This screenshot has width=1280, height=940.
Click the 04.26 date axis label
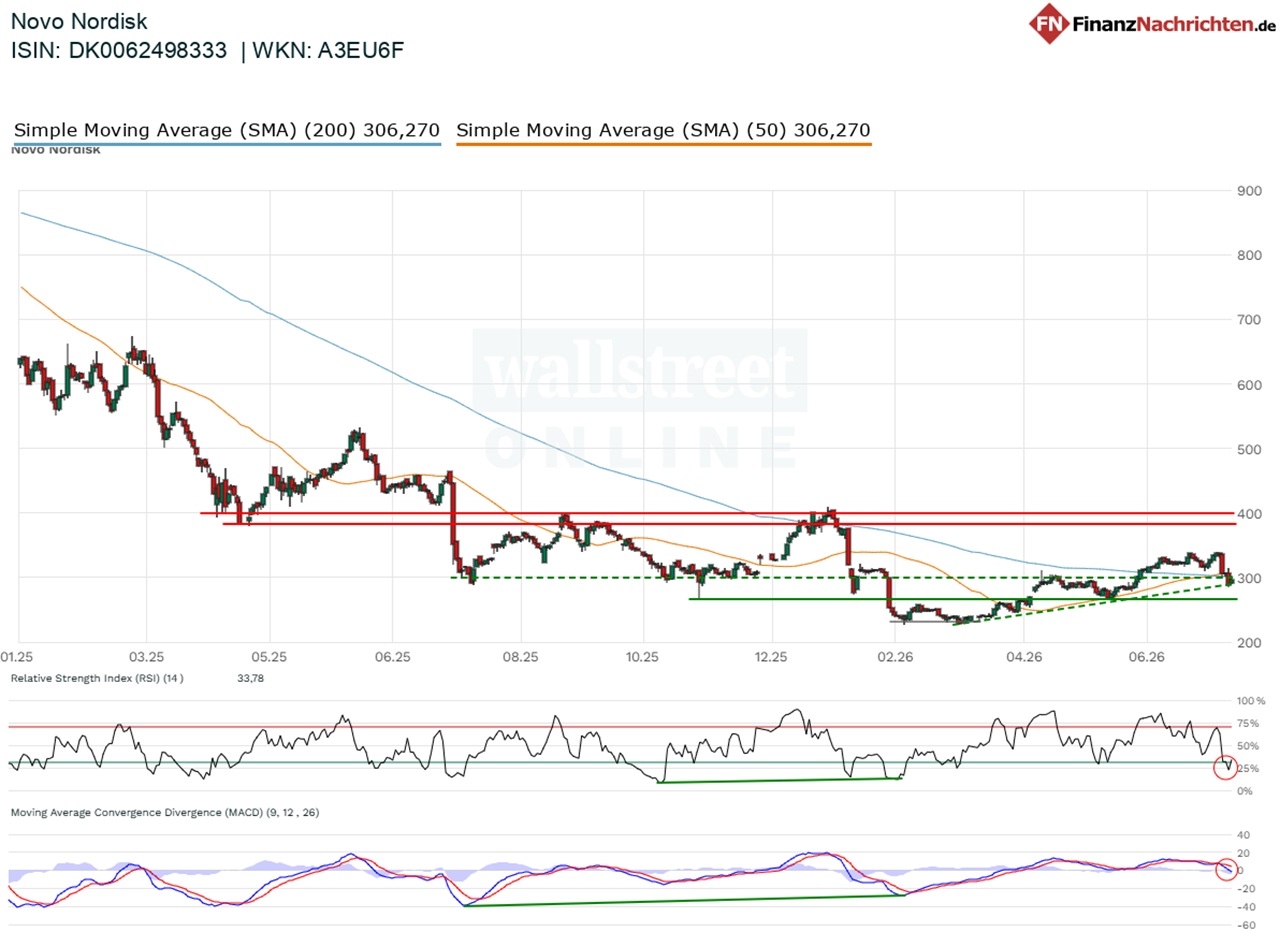[x=1022, y=657]
